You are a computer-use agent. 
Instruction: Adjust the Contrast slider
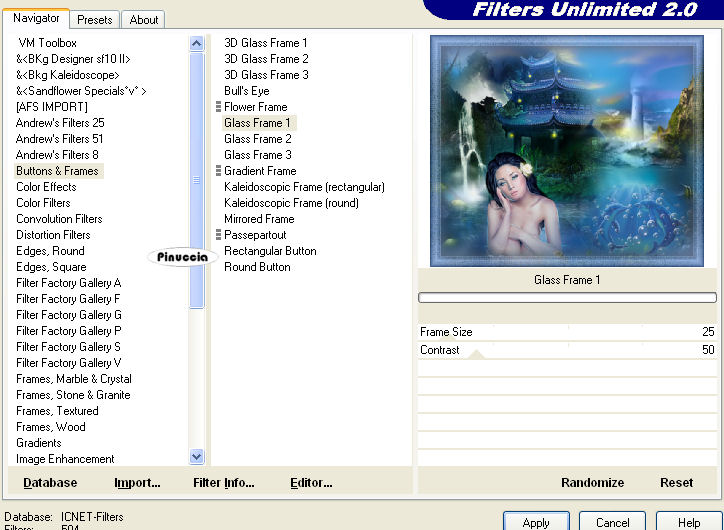[x=567, y=350]
